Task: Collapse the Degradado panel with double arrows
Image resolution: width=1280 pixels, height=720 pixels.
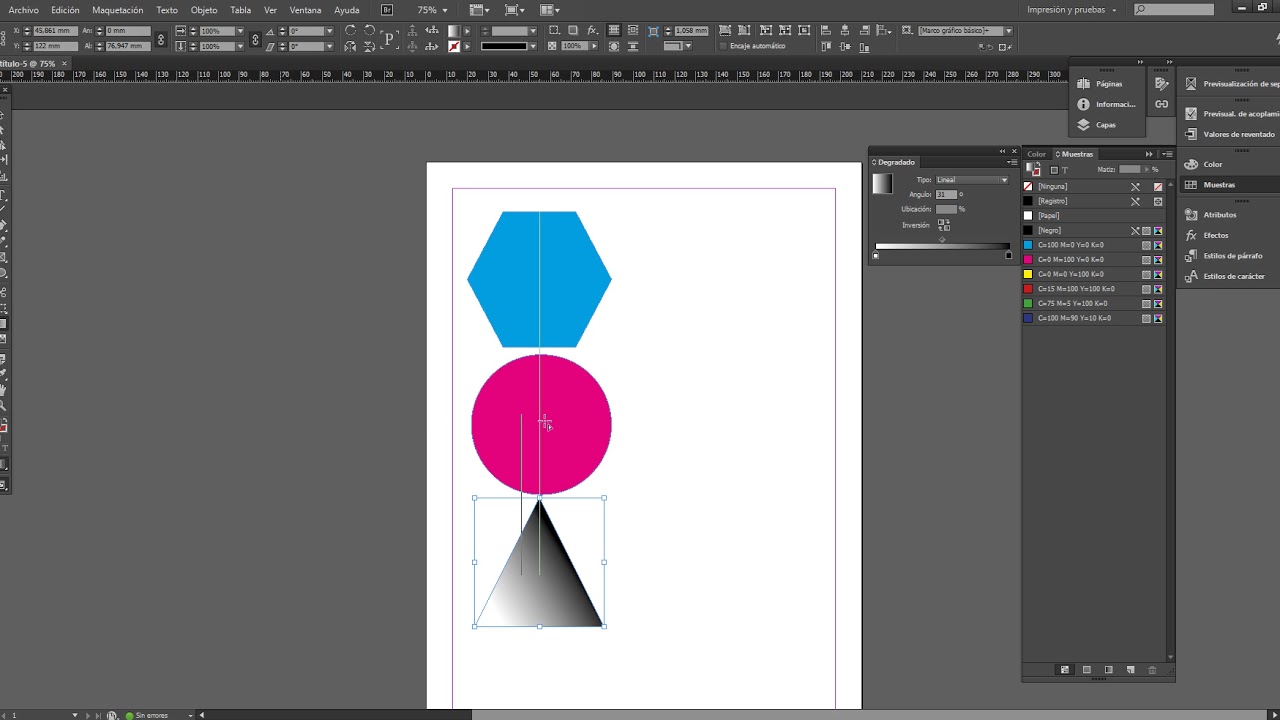Action: (1003, 151)
